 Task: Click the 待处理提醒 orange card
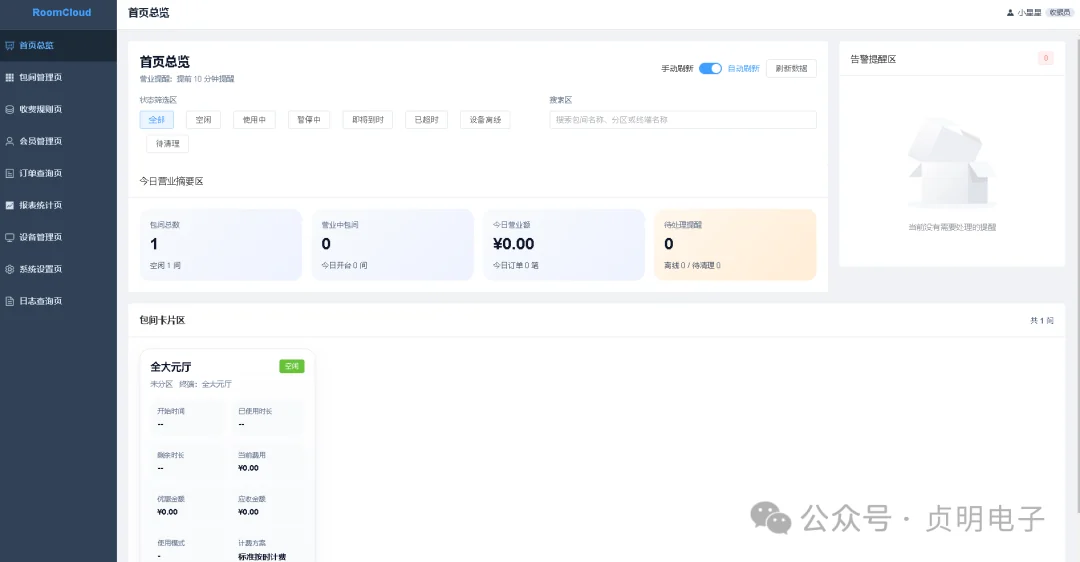coord(735,244)
